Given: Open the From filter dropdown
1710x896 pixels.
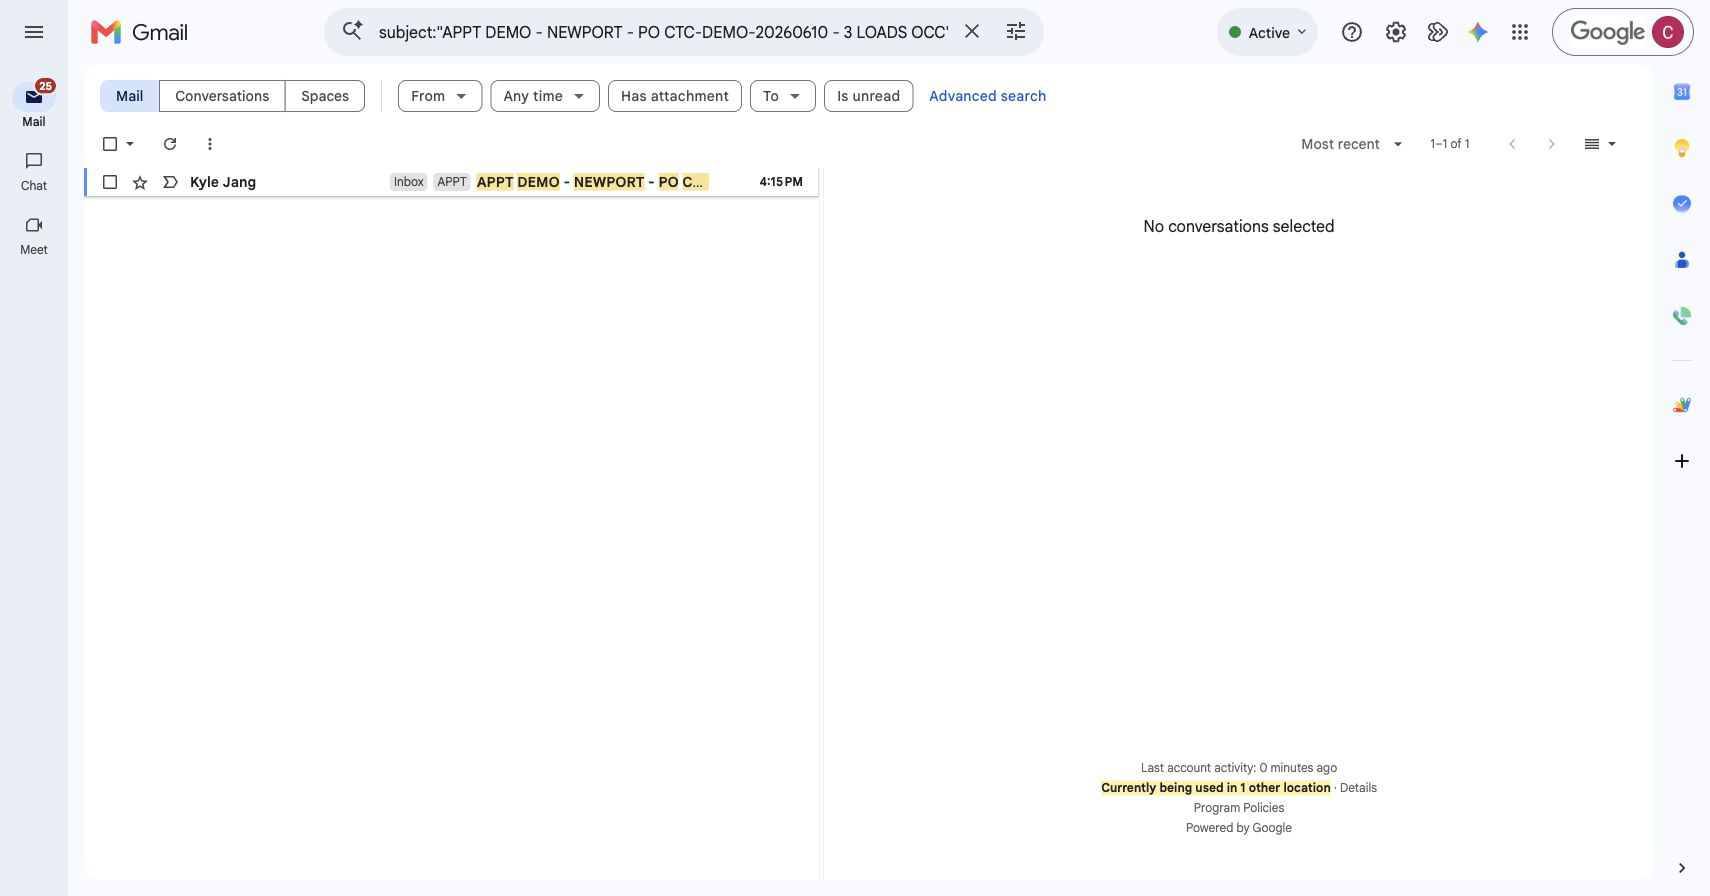Looking at the screenshot, I should [440, 96].
